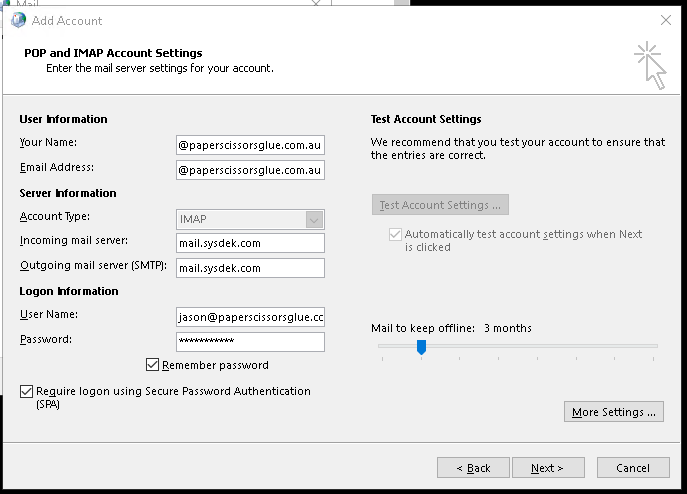Go to previous step with Back button
The height and width of the screenshot is (494, 687).
pos(473,468)
